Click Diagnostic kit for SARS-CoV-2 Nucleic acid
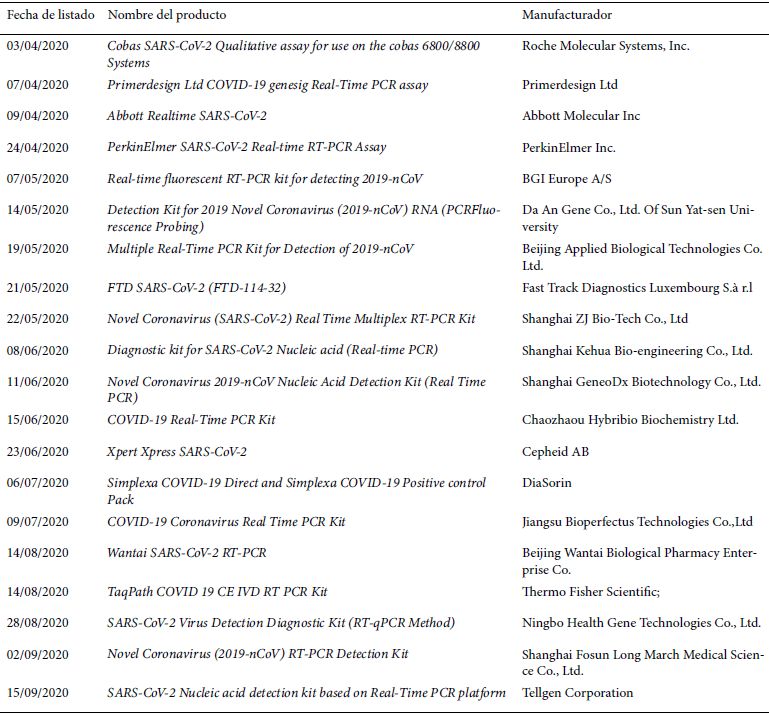The image size is (769, 717). [x=273, y=350]
